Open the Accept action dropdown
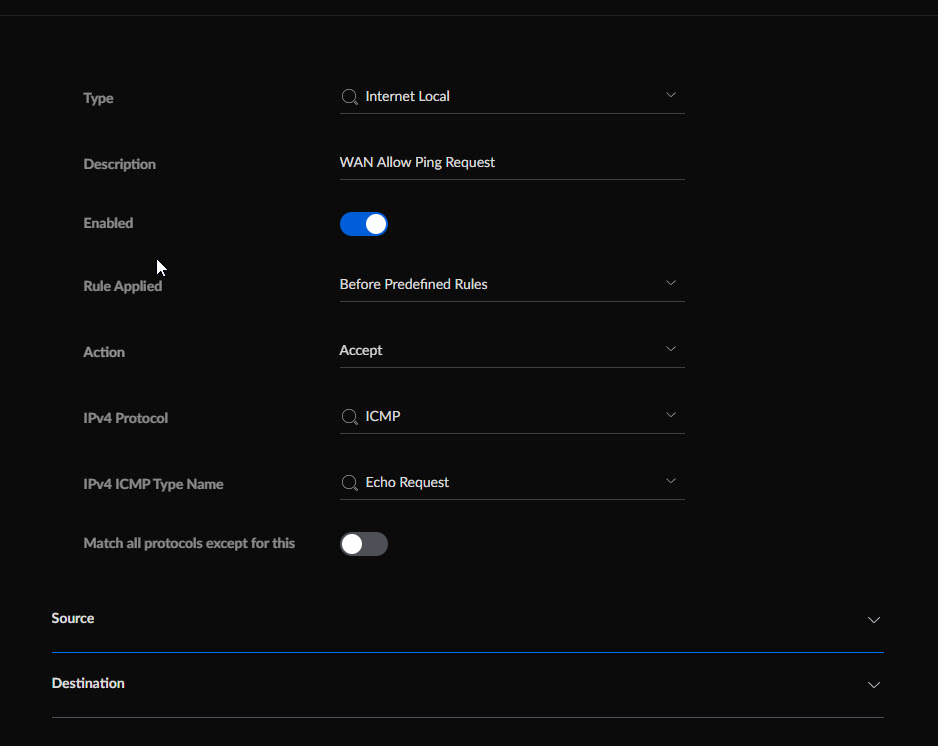Screen dimensions: 938x746 [x=512, y=351]
